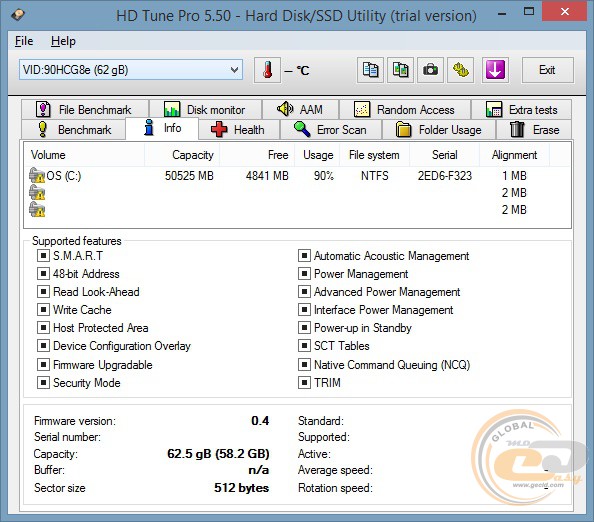Sort by the Alignment column header
Screen dimensions: 594x522
click(x=514, y=155)
